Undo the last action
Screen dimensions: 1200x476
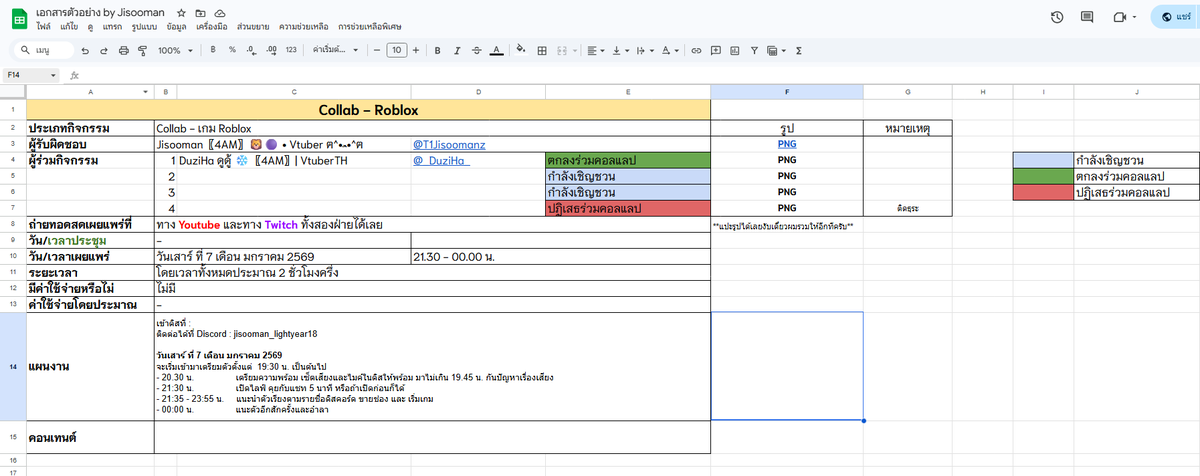85,50
